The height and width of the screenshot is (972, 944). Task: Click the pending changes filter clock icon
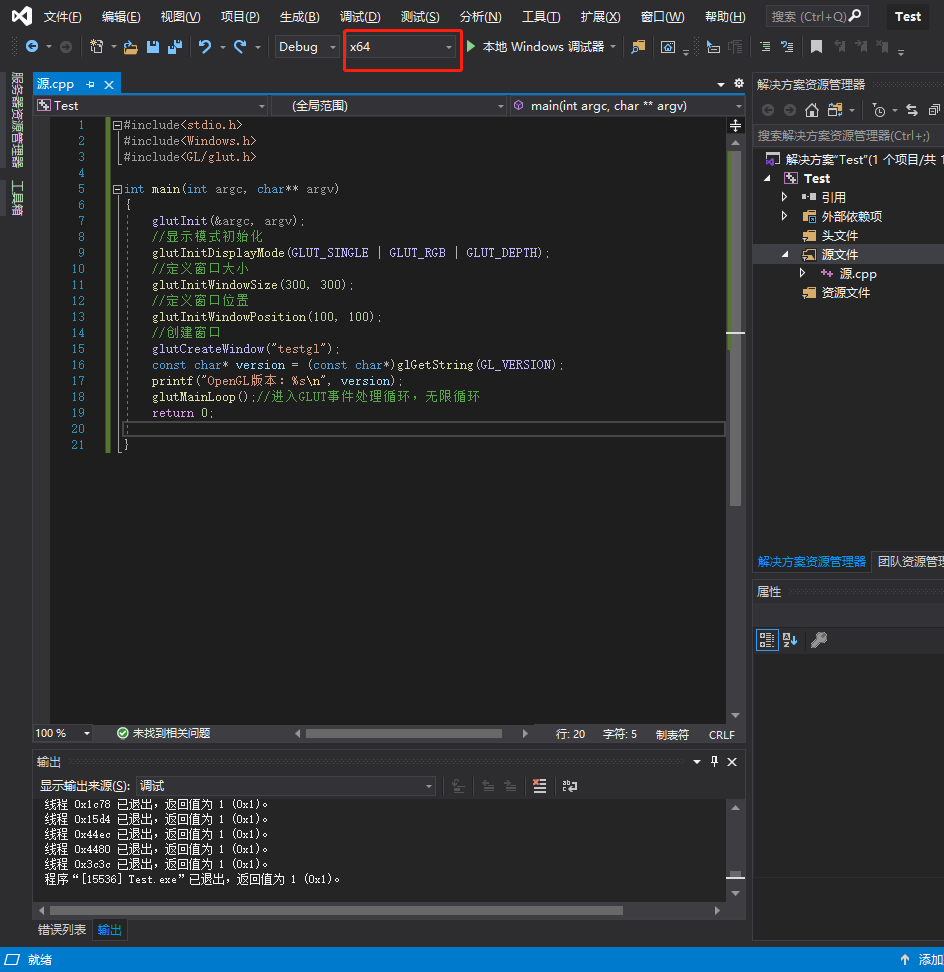pyautogui.click(x=879, y=110)
